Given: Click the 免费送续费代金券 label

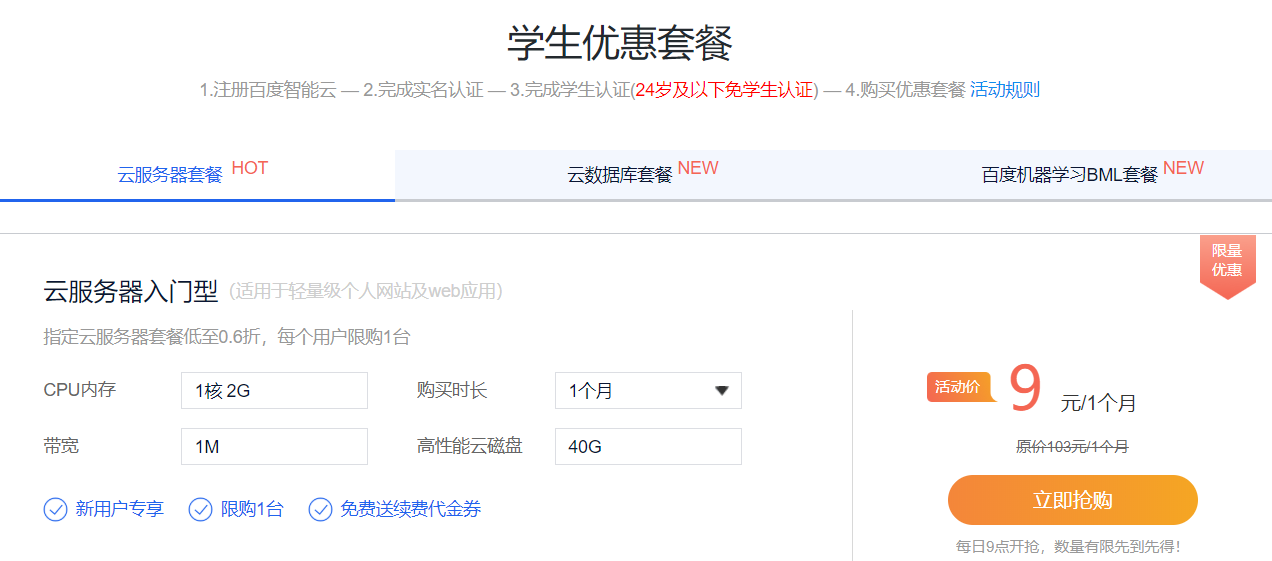Looking at the screenshot, I should 411,510.
